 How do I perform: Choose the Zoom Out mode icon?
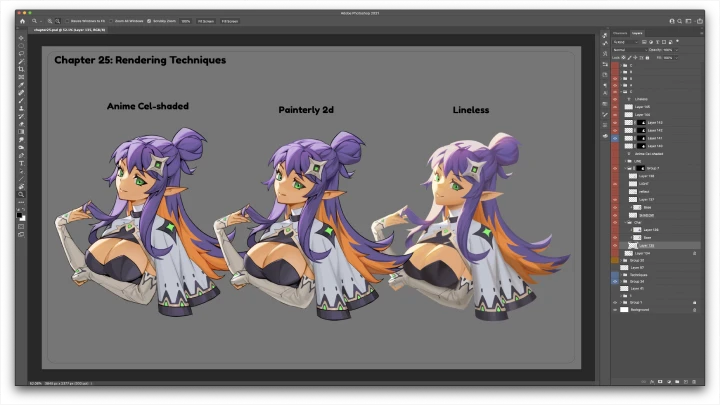pos(57,21)
